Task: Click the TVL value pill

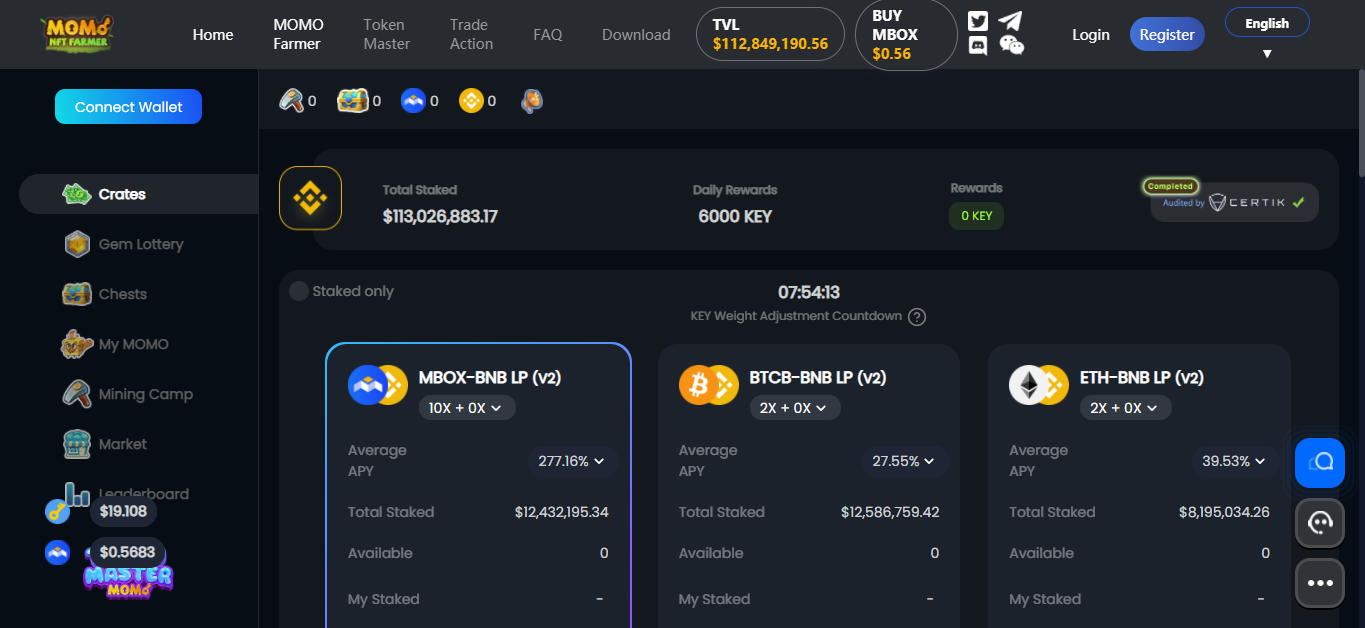Action: (770, 34)
